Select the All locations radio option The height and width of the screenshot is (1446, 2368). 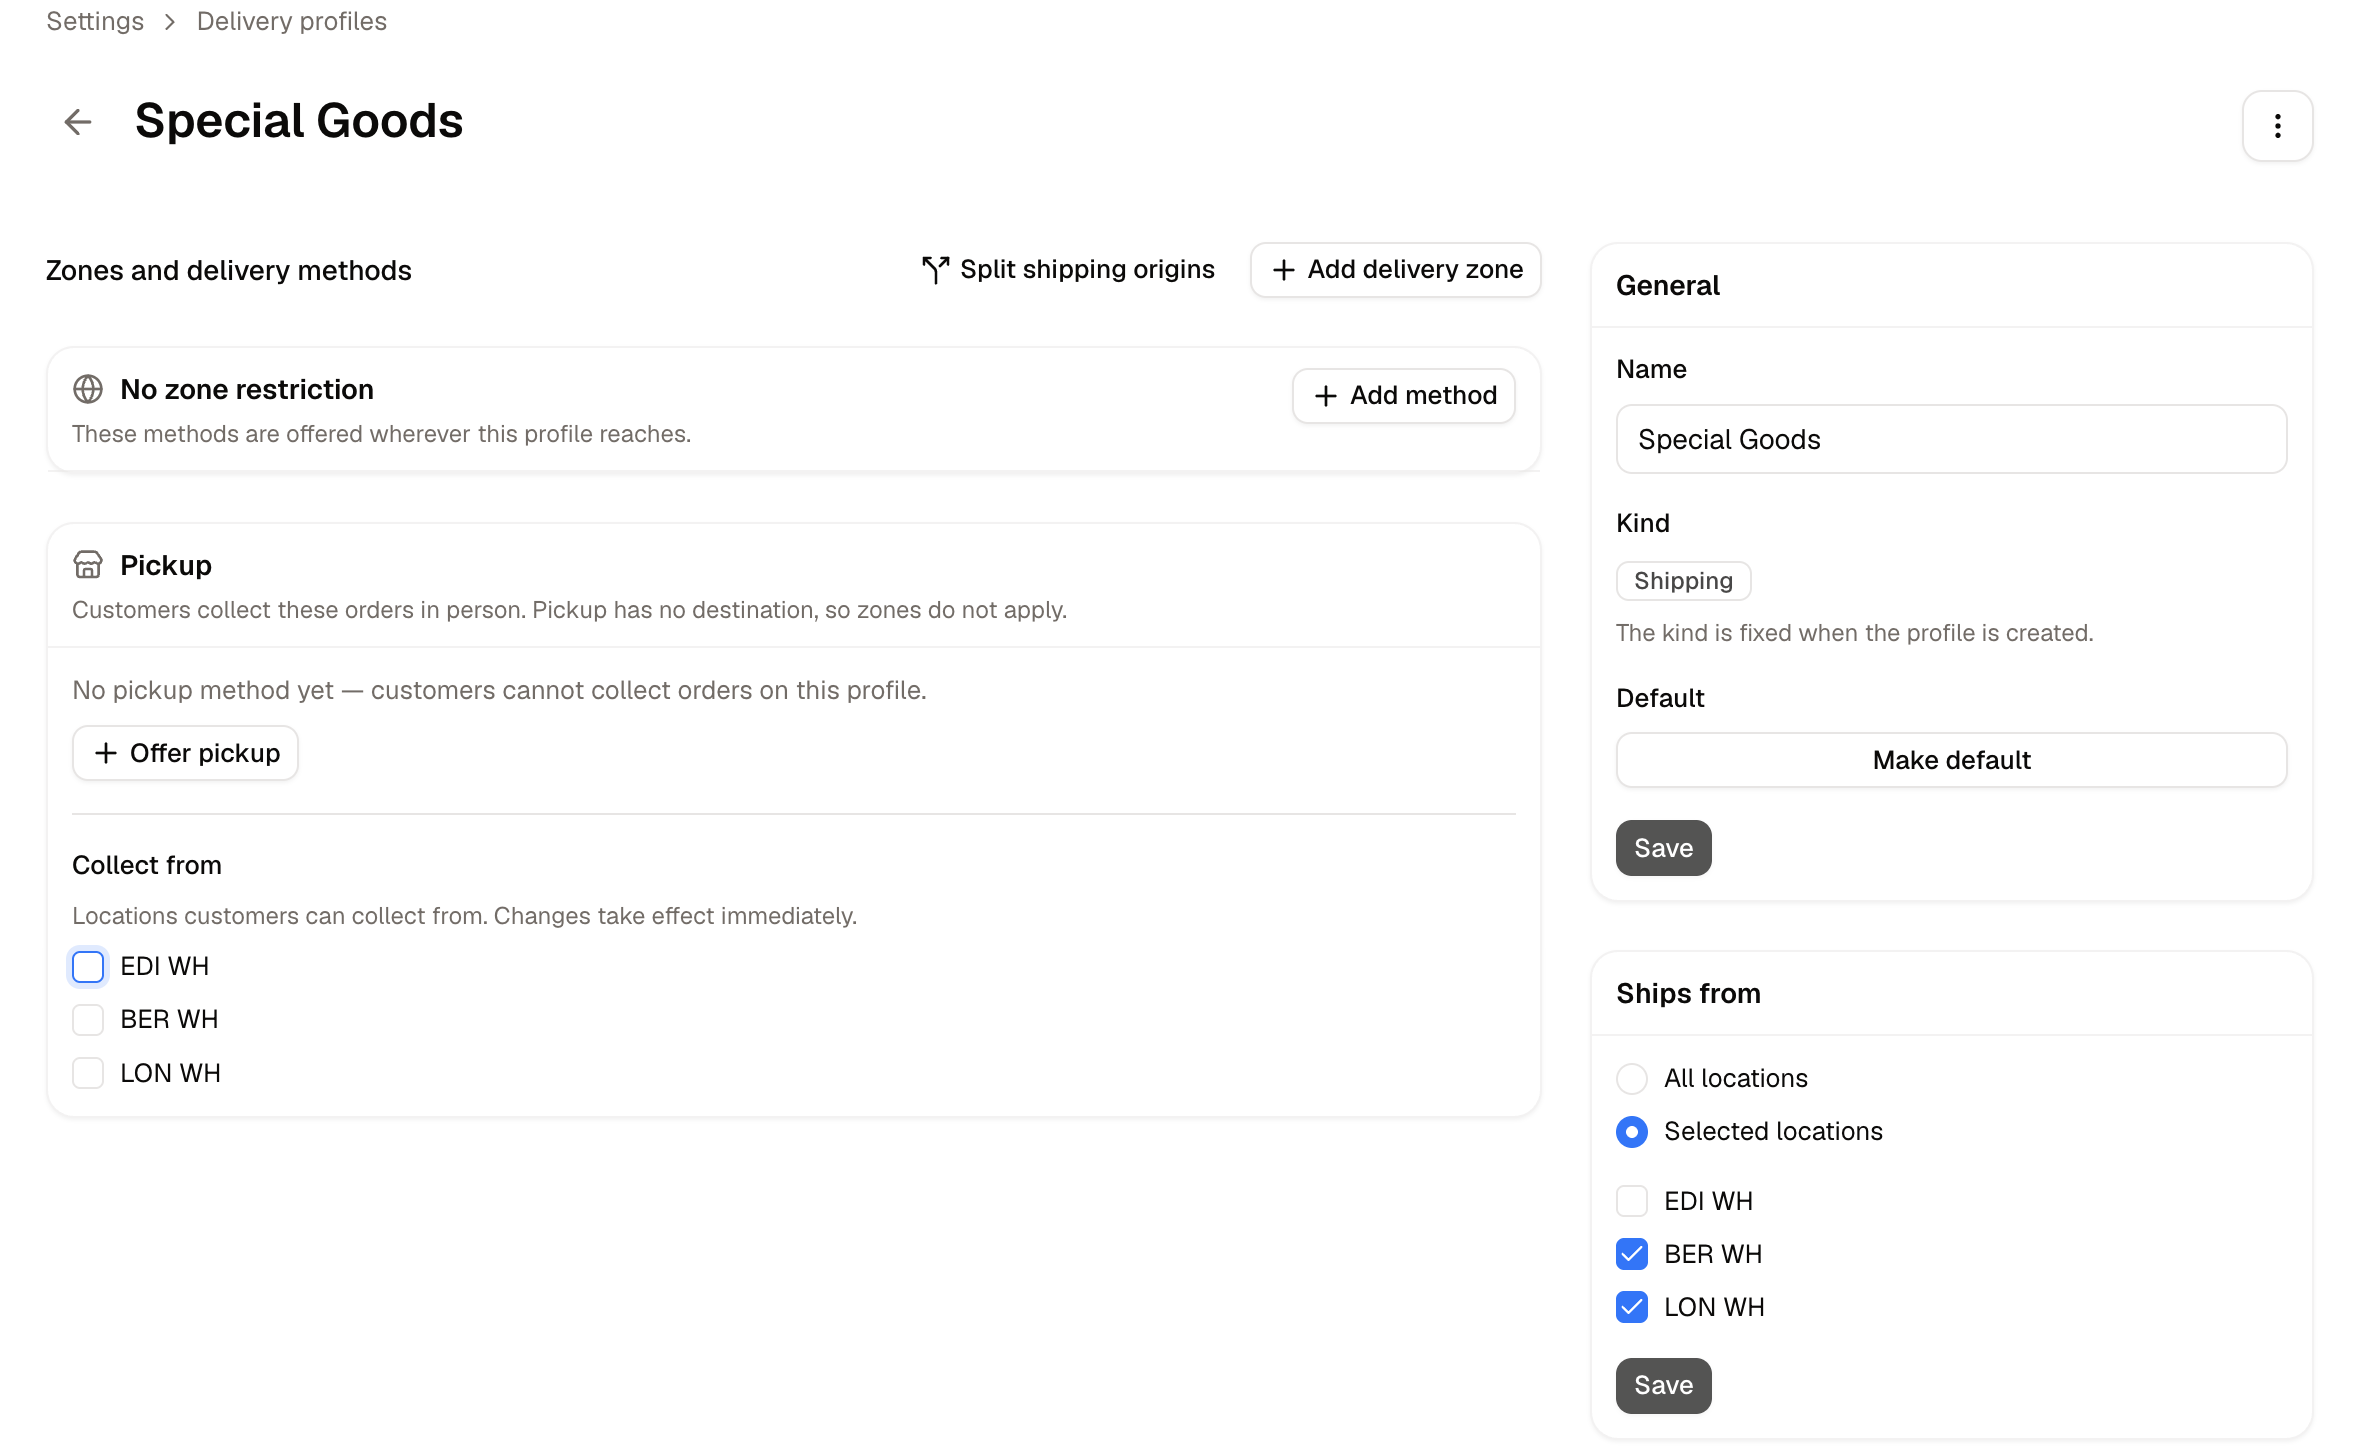(1632, 1078)
